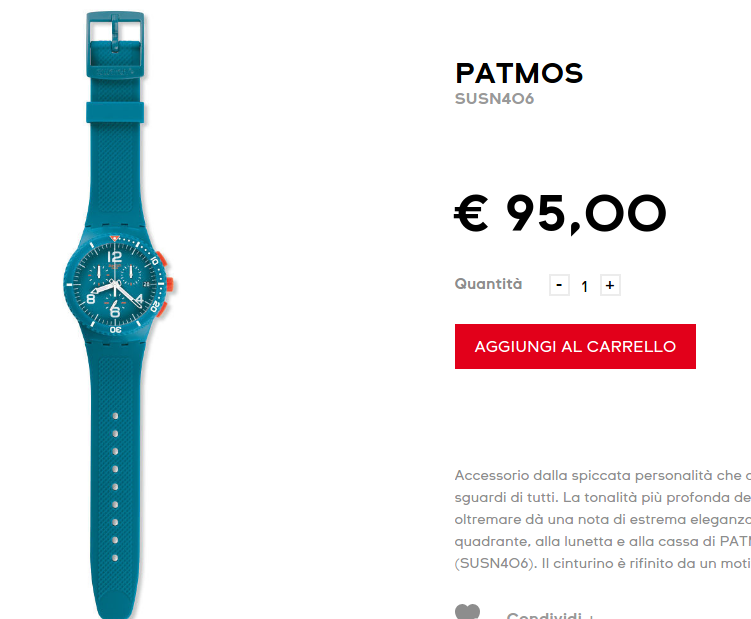The height and width of the screenshot is (619, 751).
Task: Select the SUSN406 product code text
Action: pos(494,99)
